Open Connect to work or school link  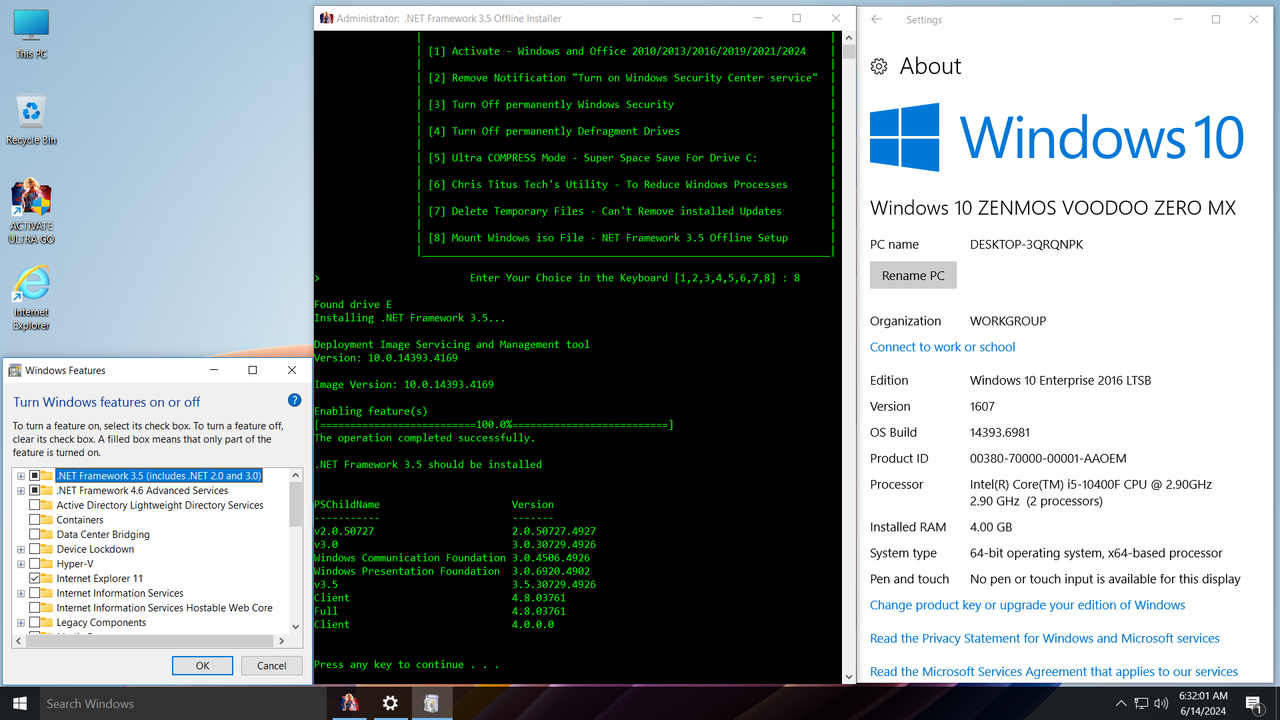point(942,347)
